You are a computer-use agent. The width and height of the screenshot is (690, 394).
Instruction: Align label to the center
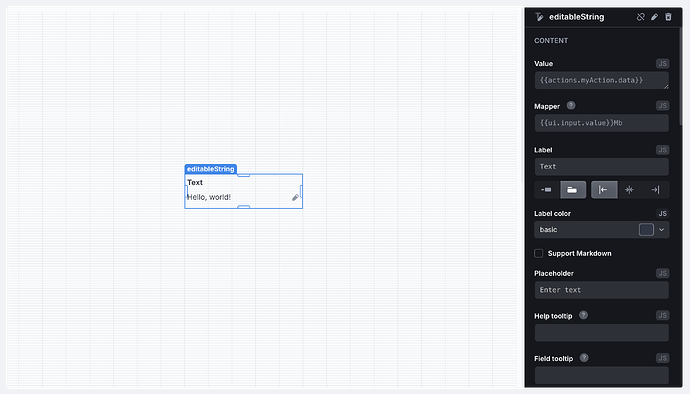coord(629,190)
